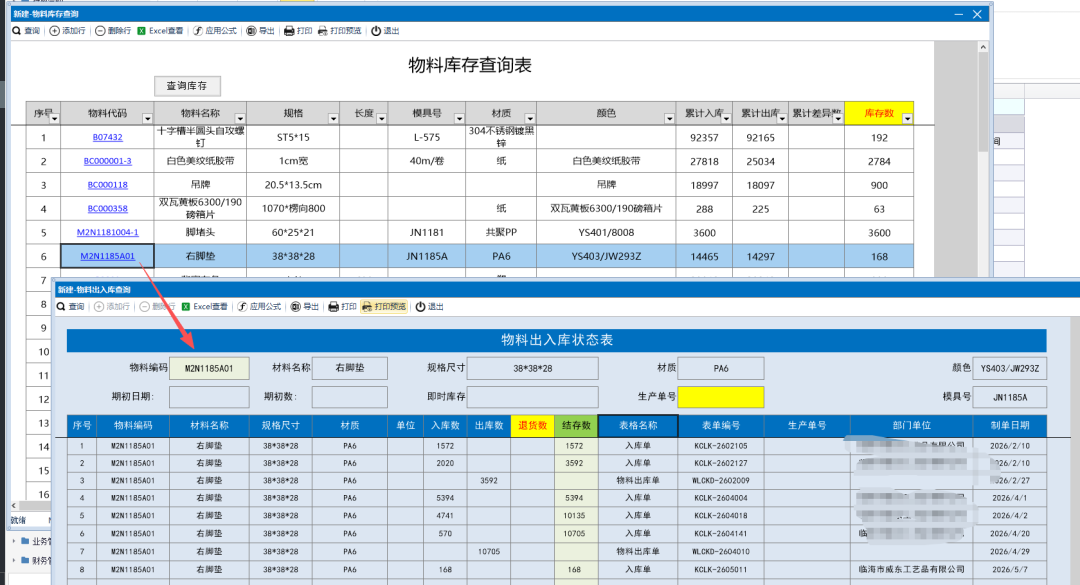Click 导出 in the 物料库存查询 window toolbar
The image size is (1080, 585).
click(261, 31)
